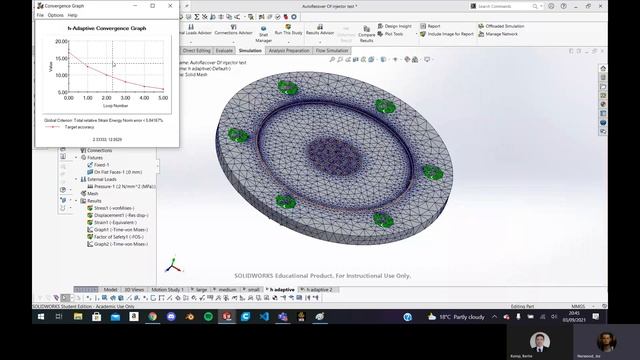Select Pressure-1 external load
This screenshot has height=360, width=640.
(121, 187)
